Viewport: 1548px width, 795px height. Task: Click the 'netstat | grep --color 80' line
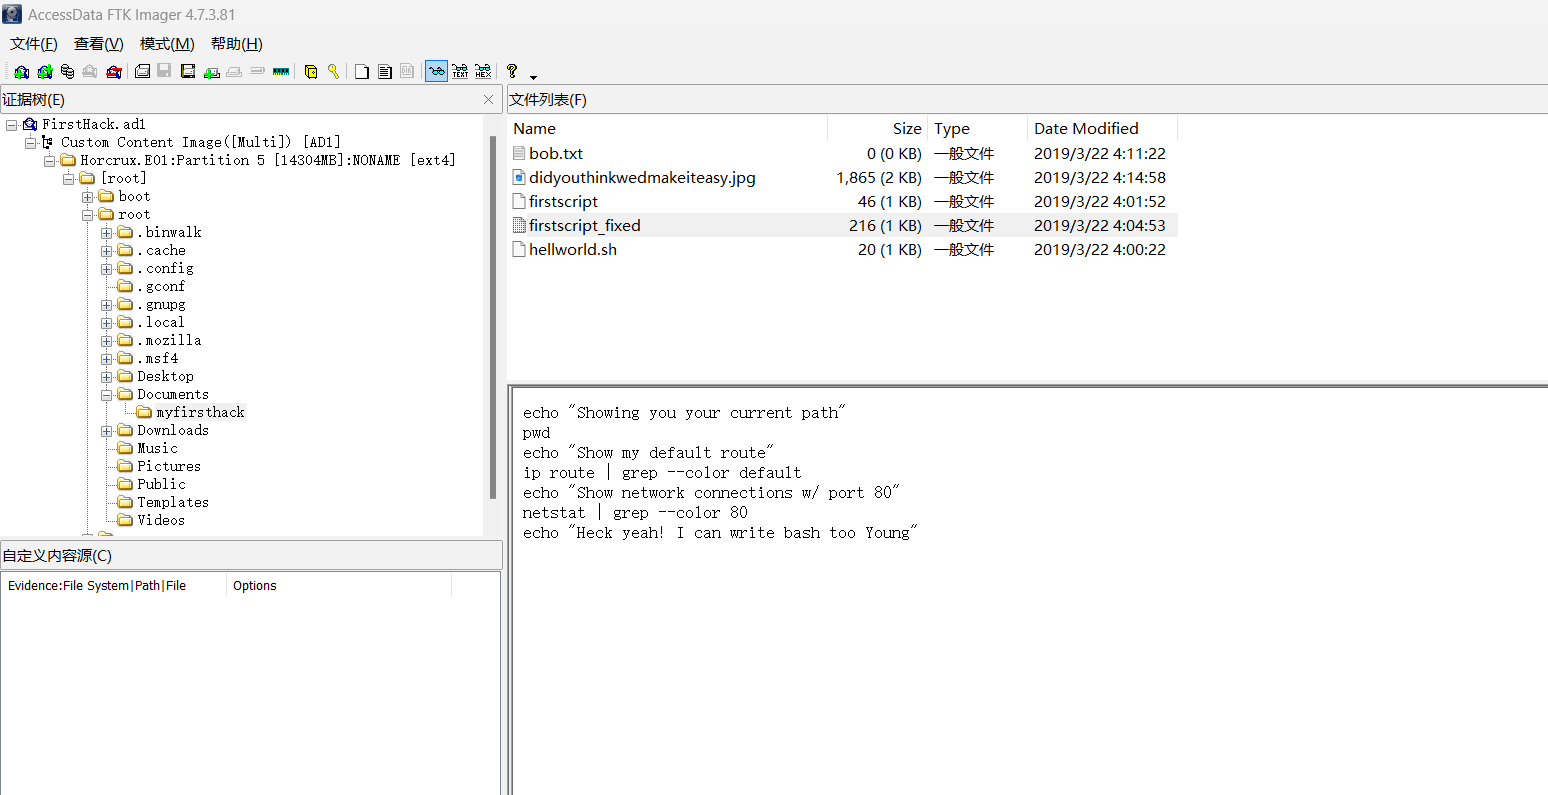pos(635,513)
